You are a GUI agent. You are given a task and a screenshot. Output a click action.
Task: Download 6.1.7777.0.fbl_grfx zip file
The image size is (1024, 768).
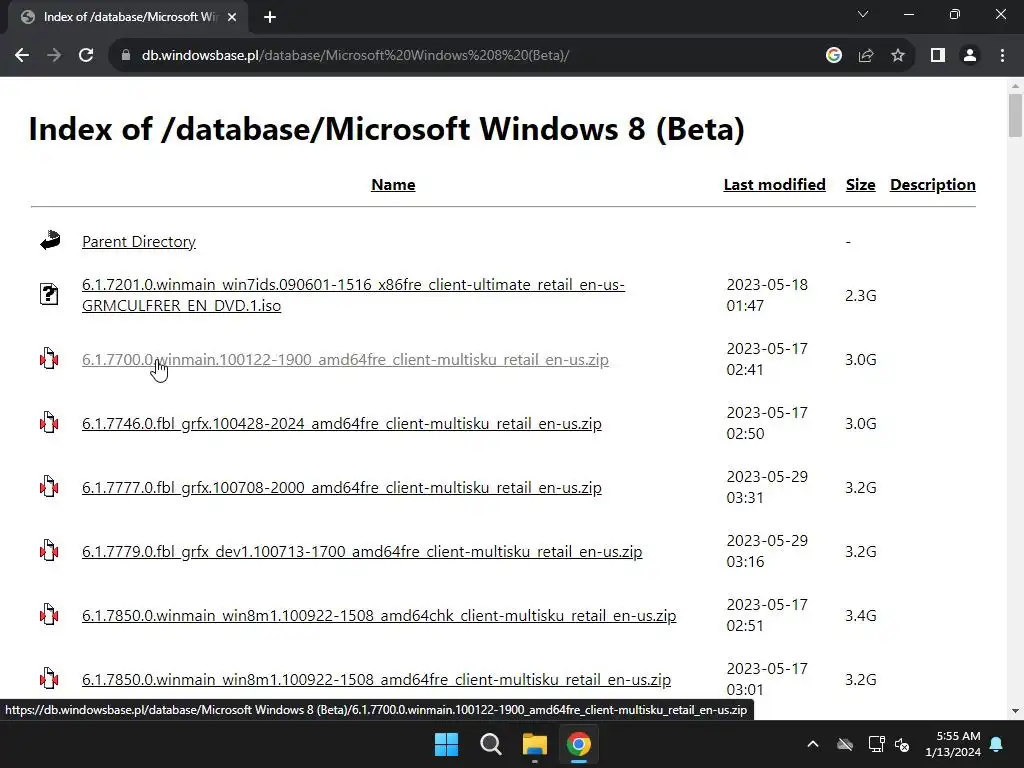click(342, 488)
